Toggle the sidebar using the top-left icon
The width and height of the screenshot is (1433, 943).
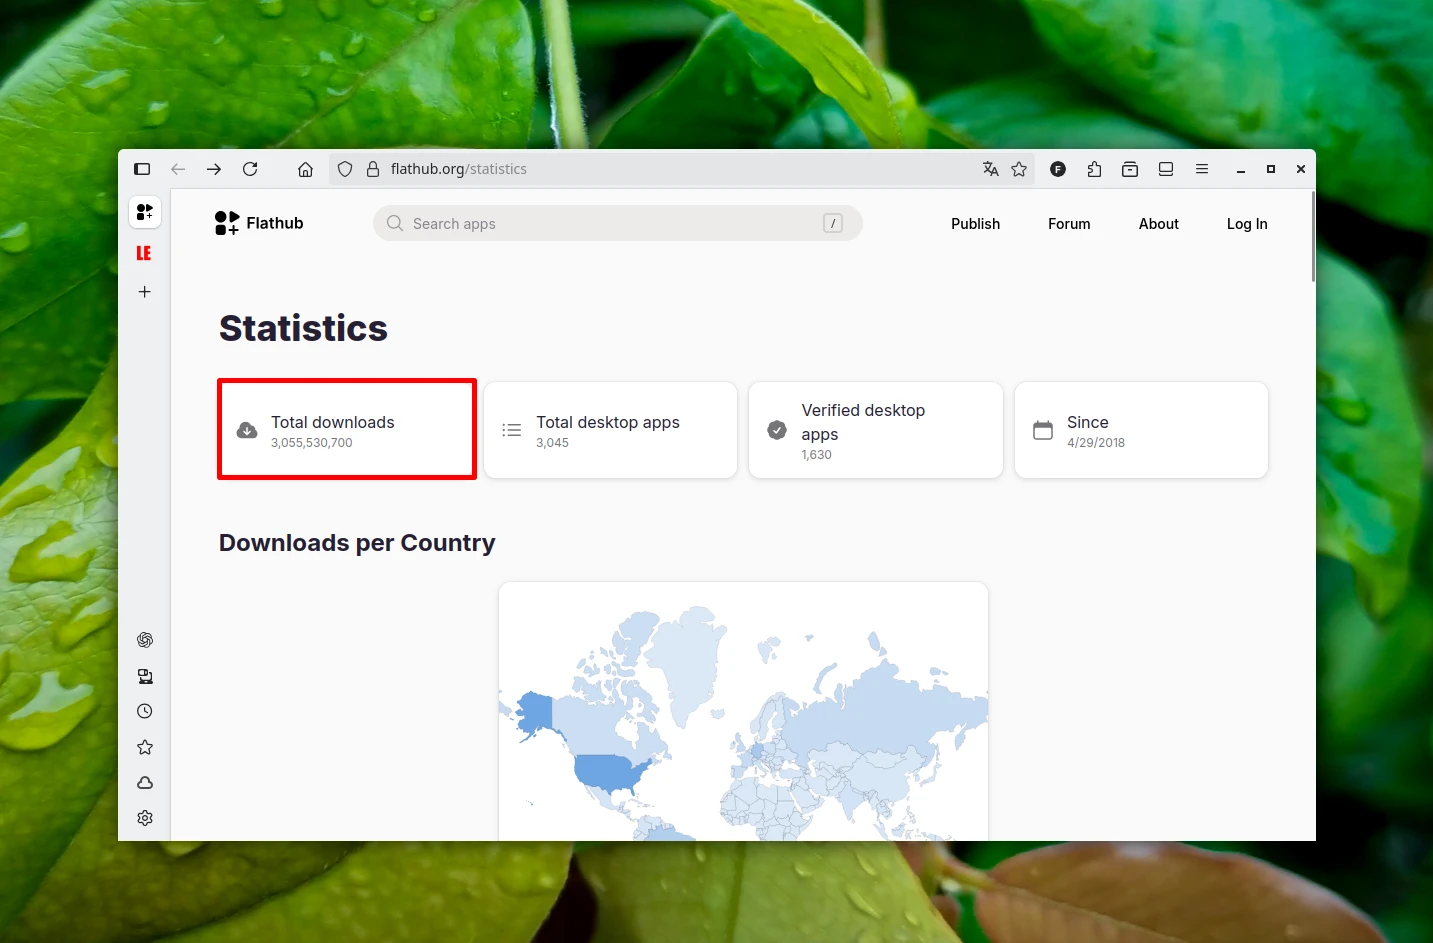[142, 169]
